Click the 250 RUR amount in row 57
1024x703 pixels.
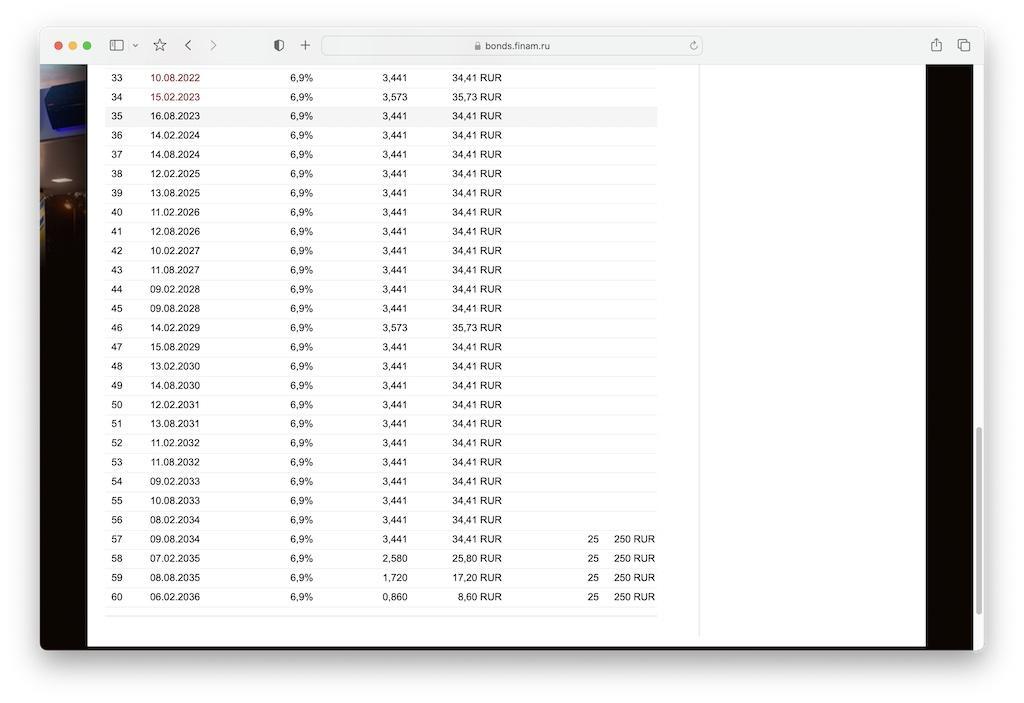click(634, 539)
